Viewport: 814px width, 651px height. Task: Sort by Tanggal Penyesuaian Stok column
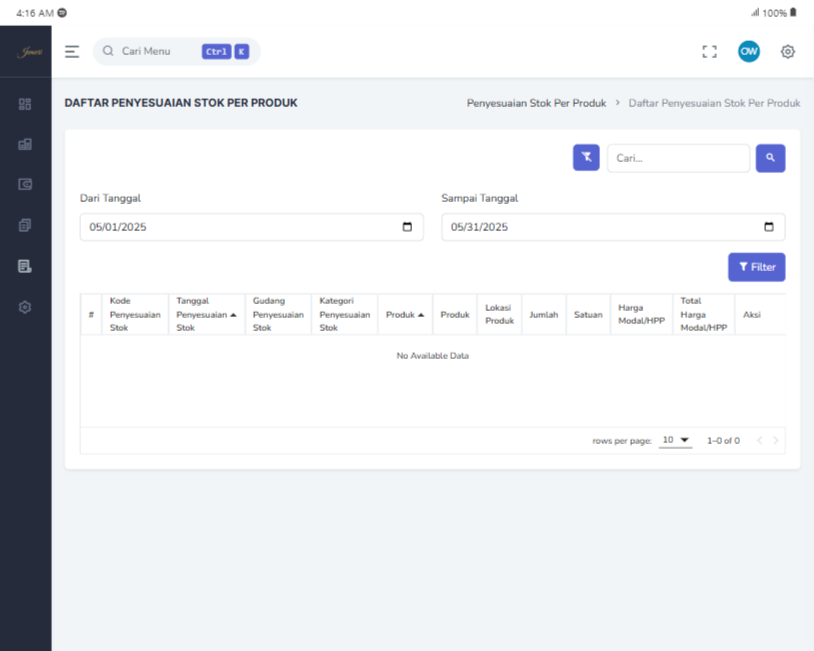click(206, 314)
